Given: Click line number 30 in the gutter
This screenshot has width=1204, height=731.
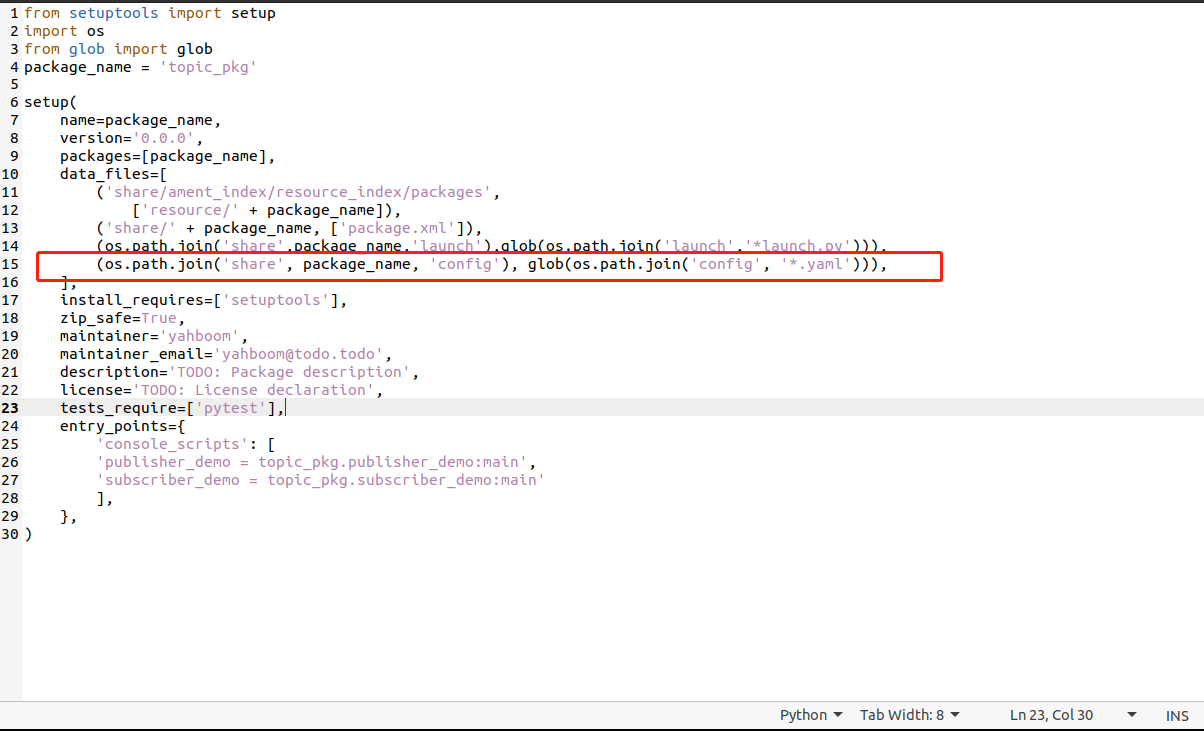Looking at the screenshot, I should click(10, 534).
